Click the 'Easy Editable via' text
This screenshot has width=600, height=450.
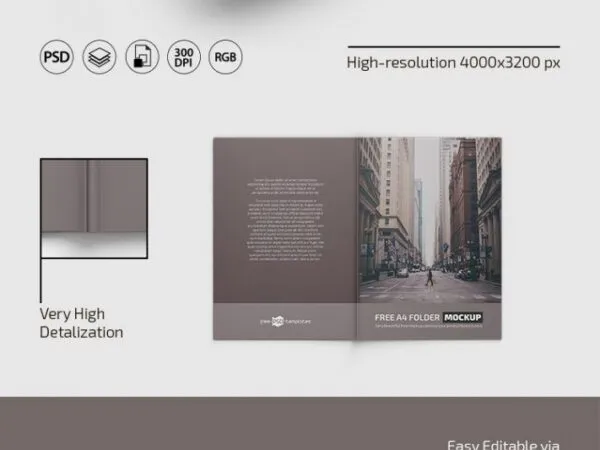[503, 445]
